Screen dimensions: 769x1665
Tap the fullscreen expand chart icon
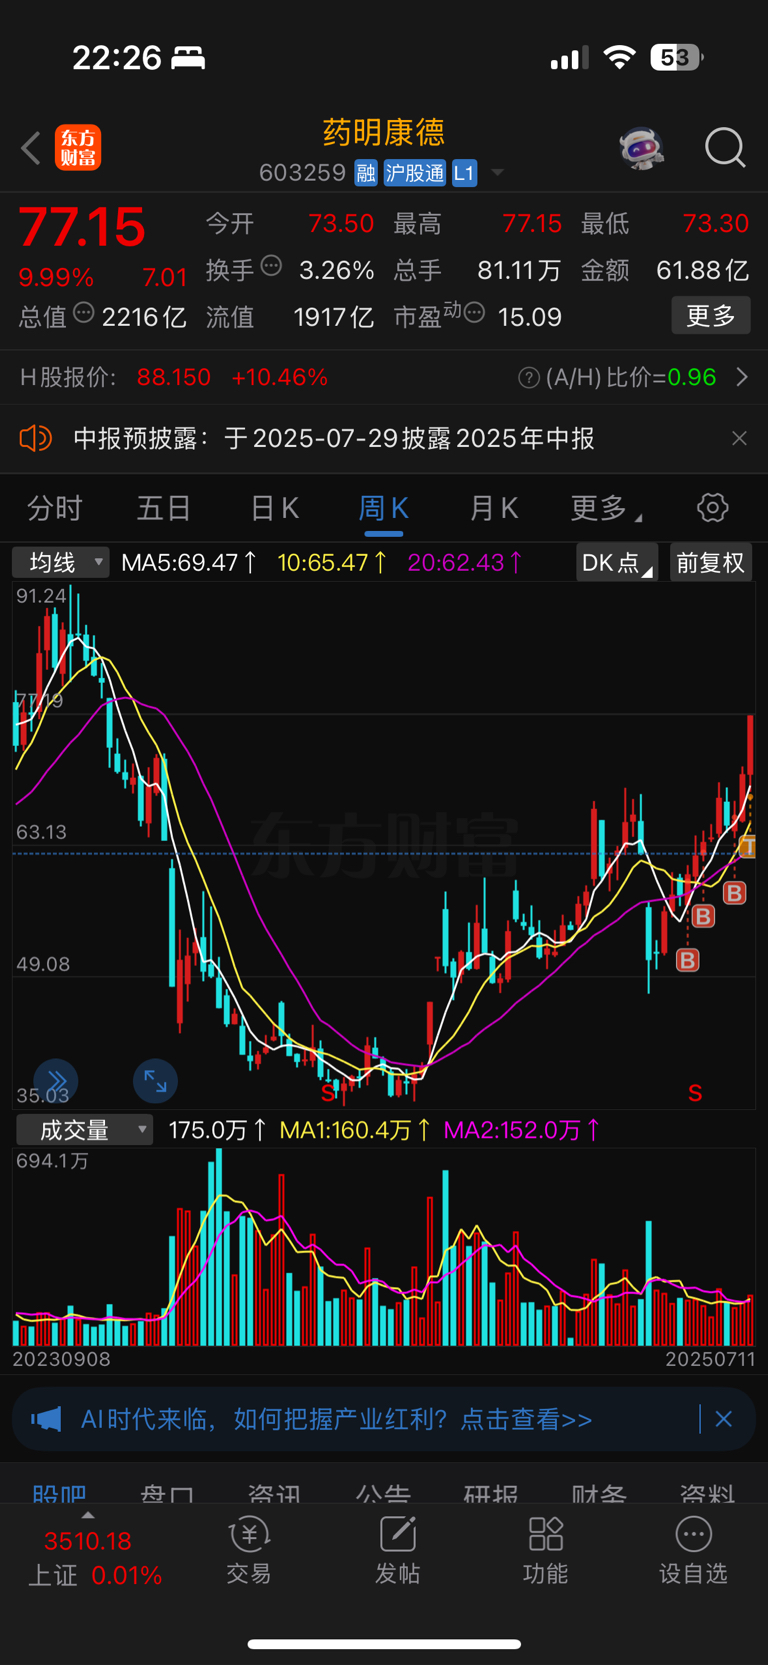[x=155, y=1081]
